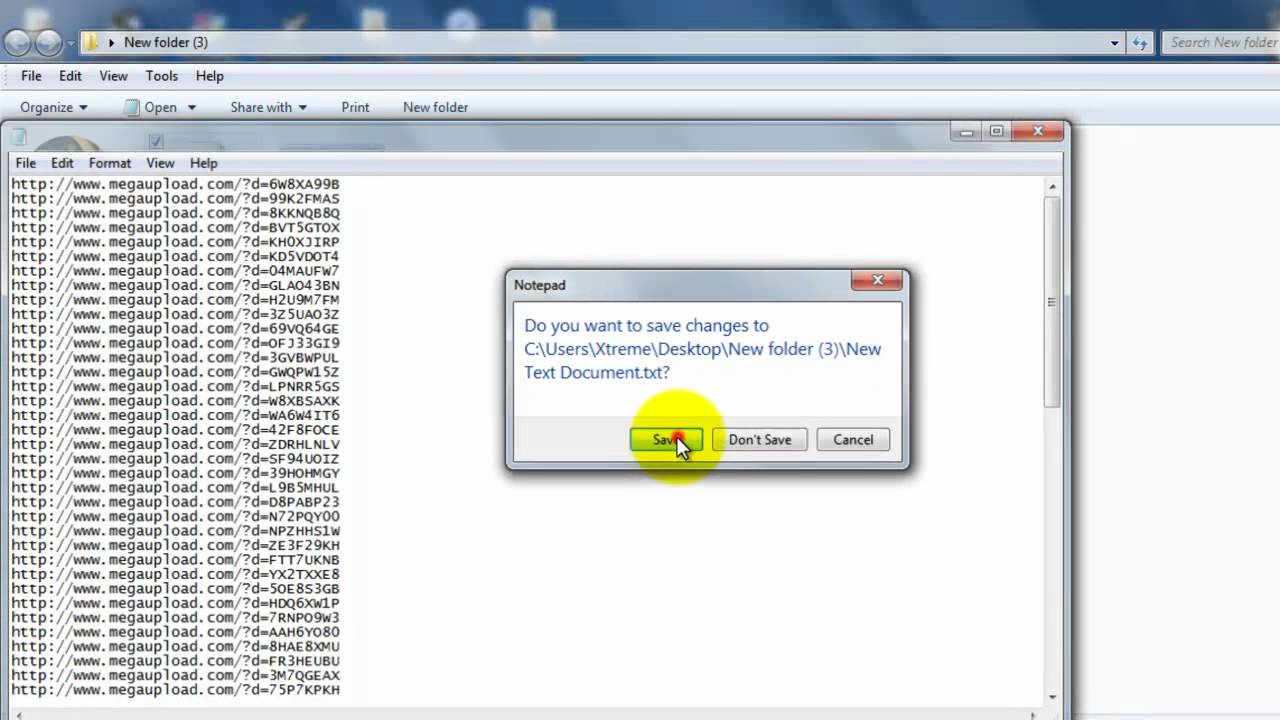Screen dimensions: 1280x720
Task: Close the Notepad save dialog
Action: tap(877, 281)
